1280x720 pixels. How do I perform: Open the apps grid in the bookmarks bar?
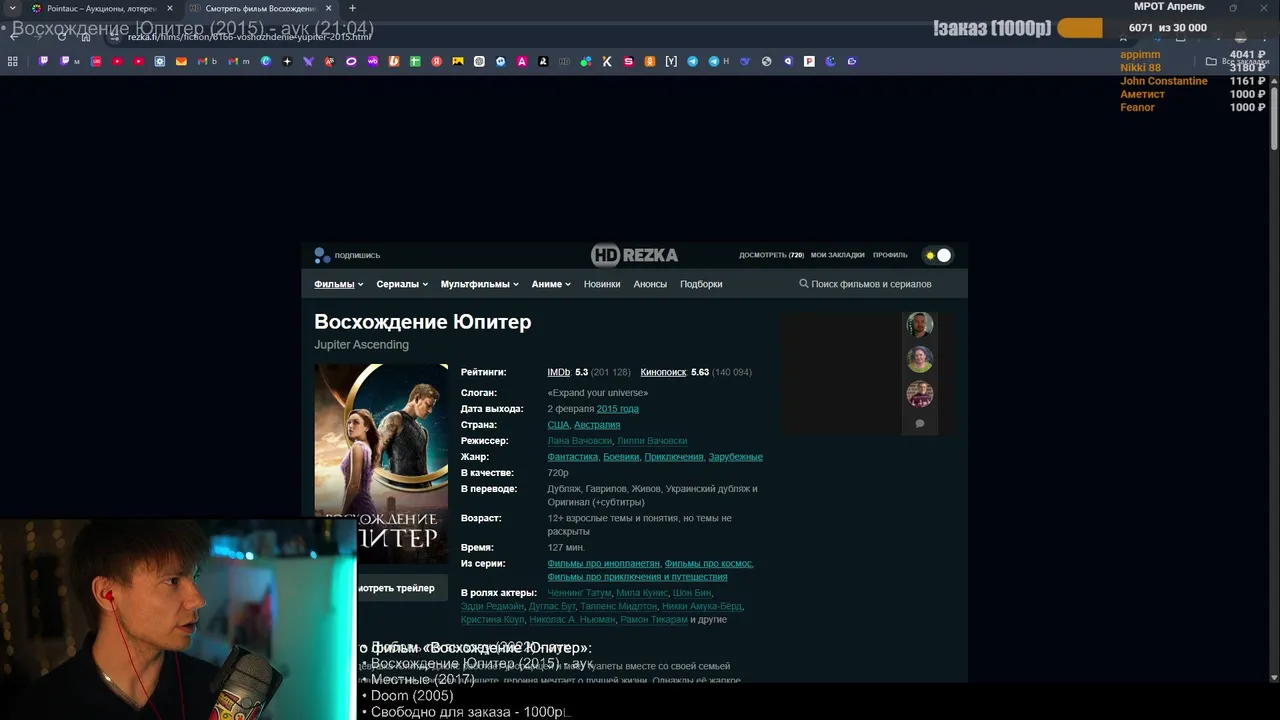[x=12, y=61]
